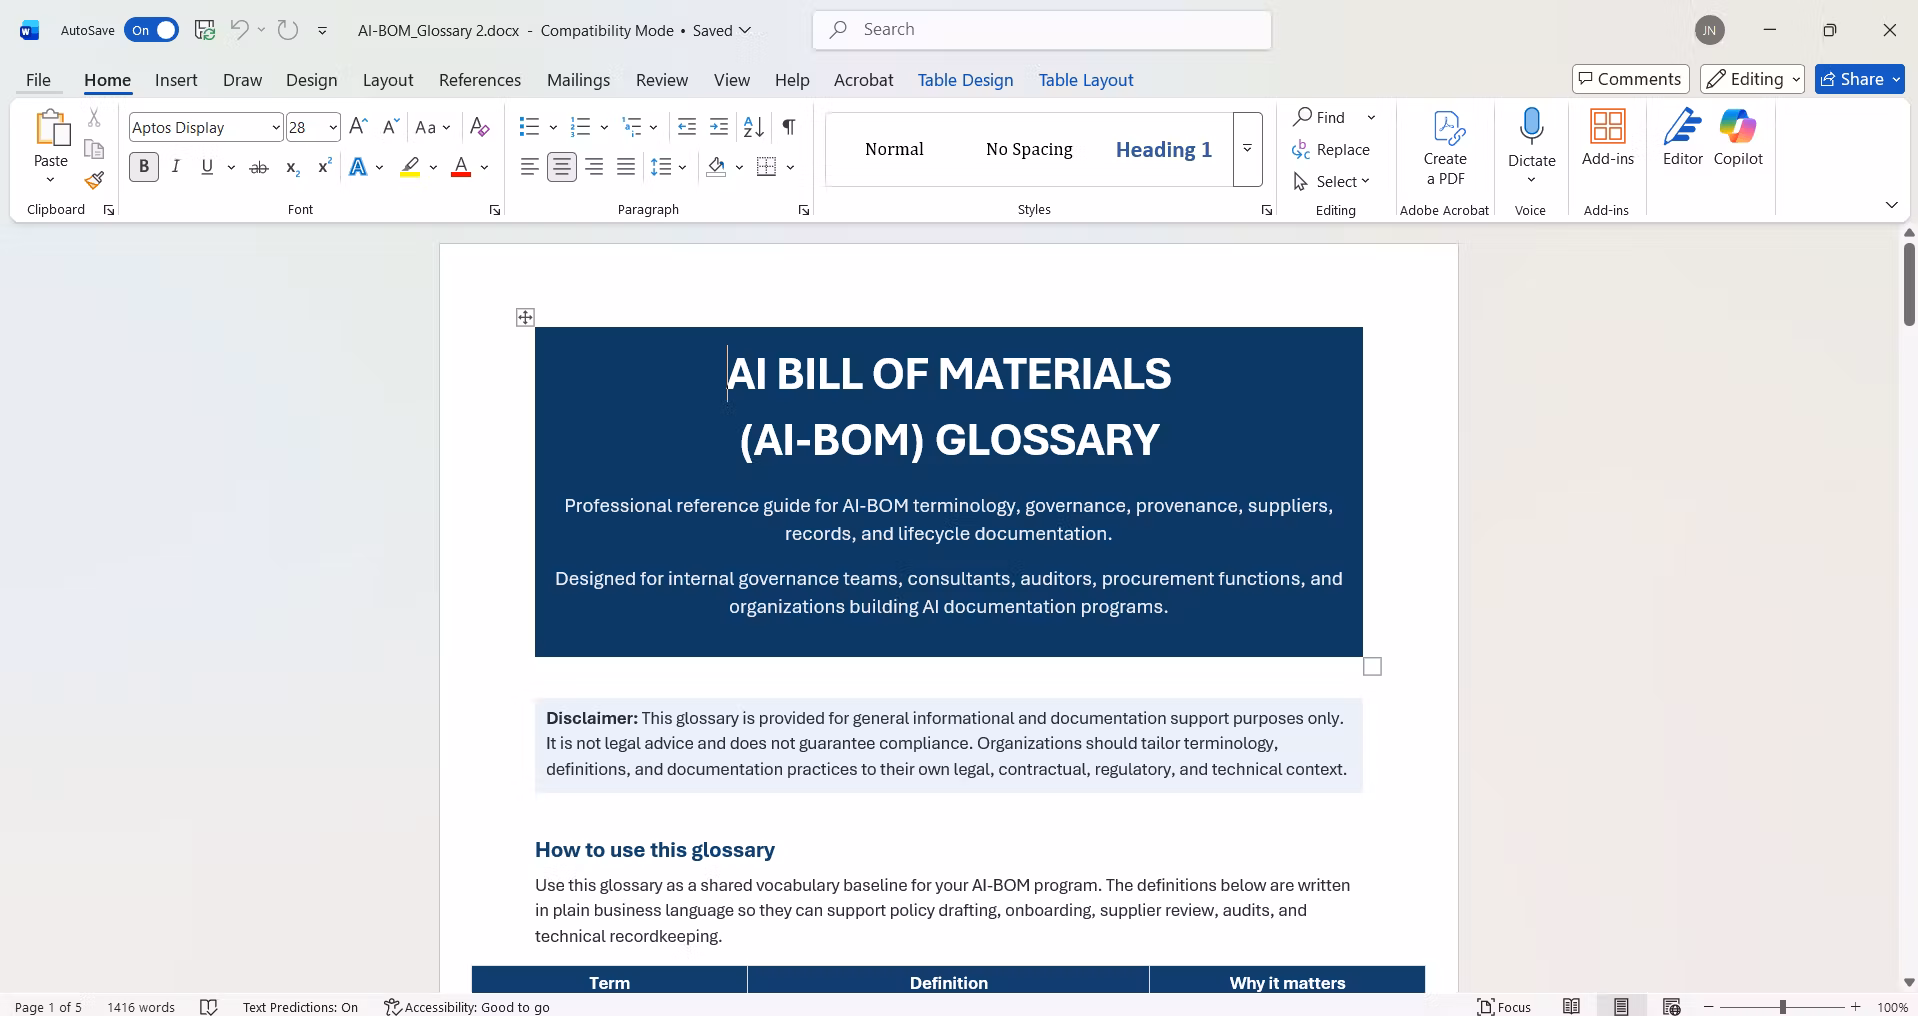Screen dimensions: 1918x1016
Task: Undo the last action
Action: pos(239,30)
